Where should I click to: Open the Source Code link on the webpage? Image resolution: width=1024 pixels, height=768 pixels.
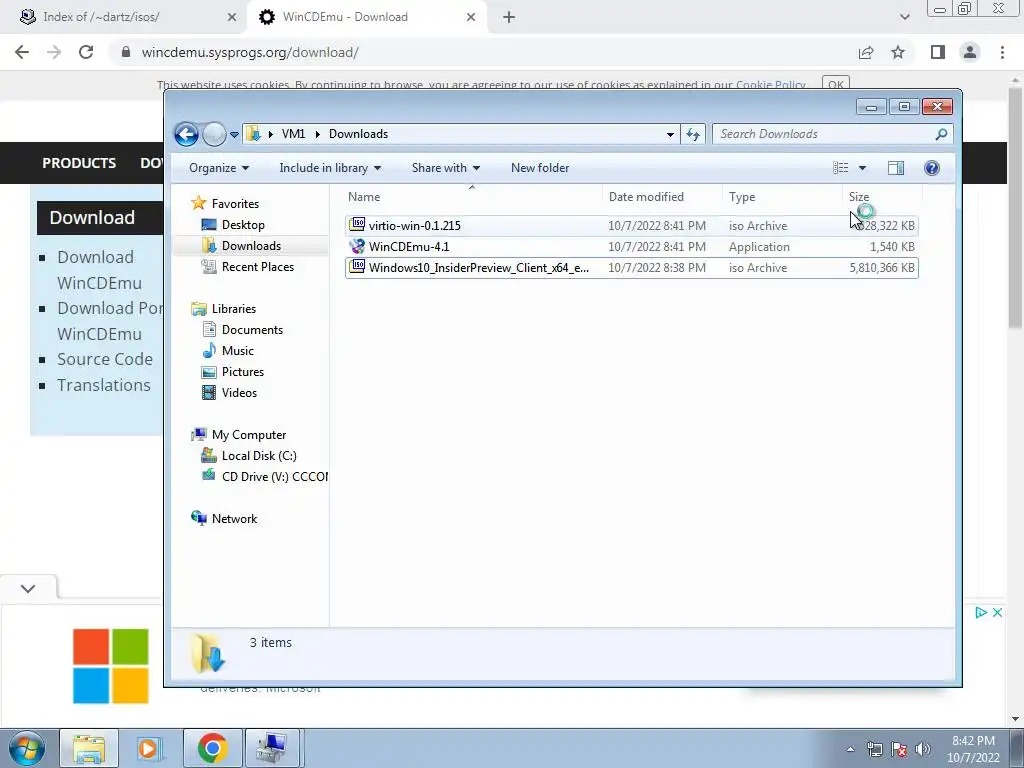105,359
